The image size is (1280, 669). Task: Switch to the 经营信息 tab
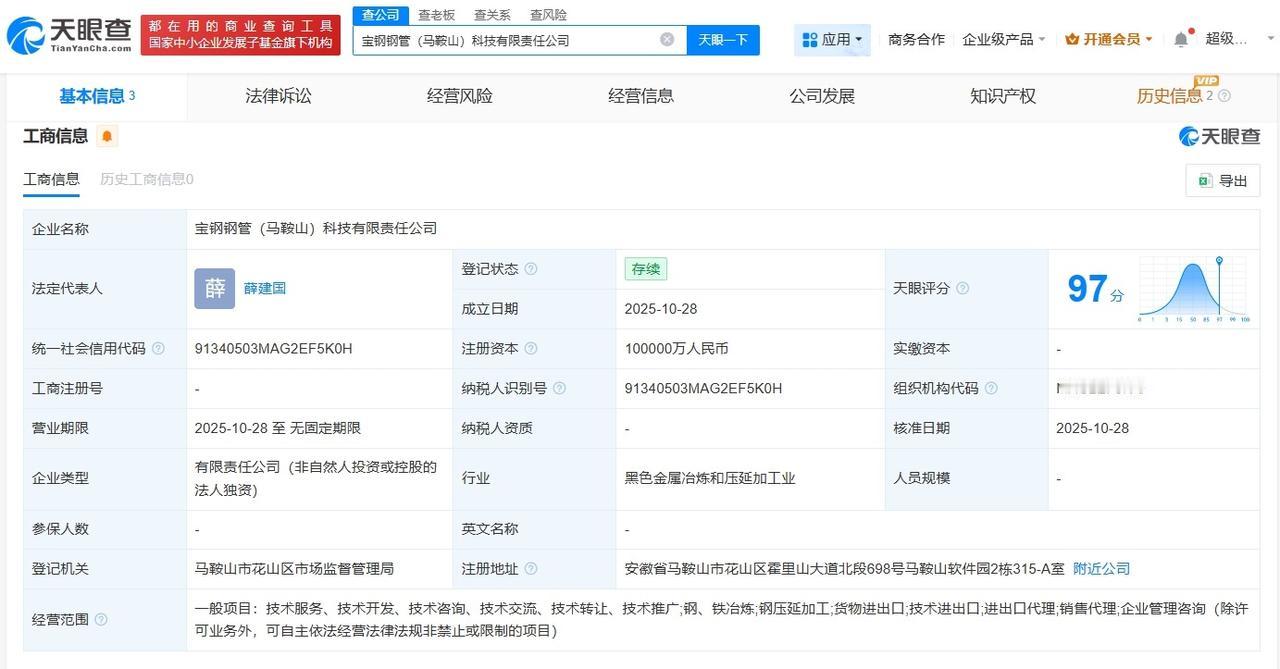pyautogui.click(x=641, y=96)
